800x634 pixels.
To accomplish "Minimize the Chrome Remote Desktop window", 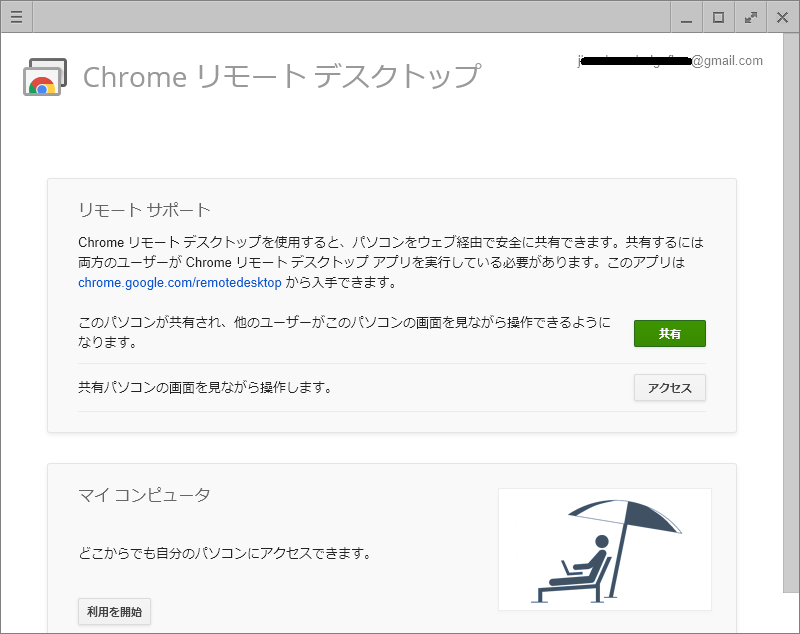I will pyautogui.click(x=687, y=17).
